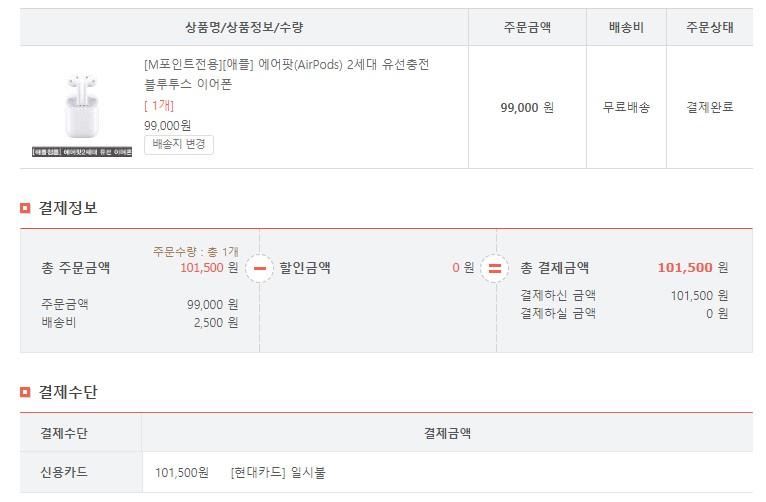The height and width of the screenshot is (502, 766).
Task: Click the 주문금액 column header
Action: (526, 27)
